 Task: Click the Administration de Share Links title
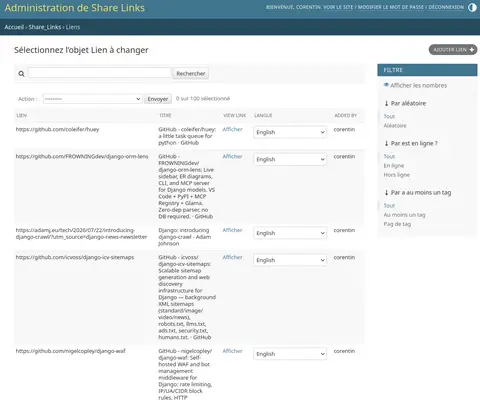pos(75,8)
